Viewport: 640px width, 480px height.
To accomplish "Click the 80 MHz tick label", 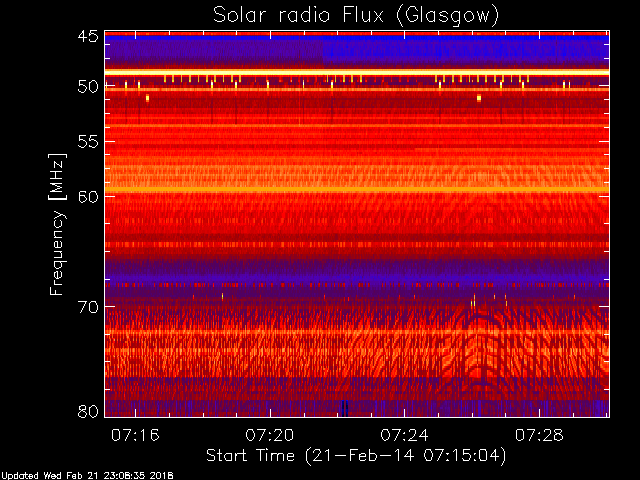I will pyautogui.click(x=88, y=411).
